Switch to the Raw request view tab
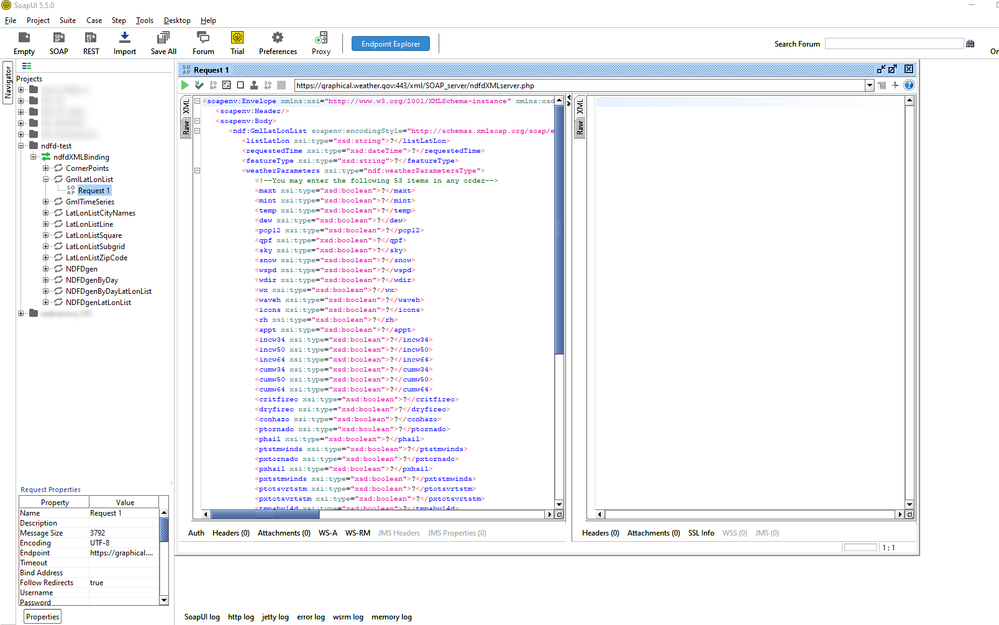Image resolution: width=999 pixels, height=625 pixels. 185,127
